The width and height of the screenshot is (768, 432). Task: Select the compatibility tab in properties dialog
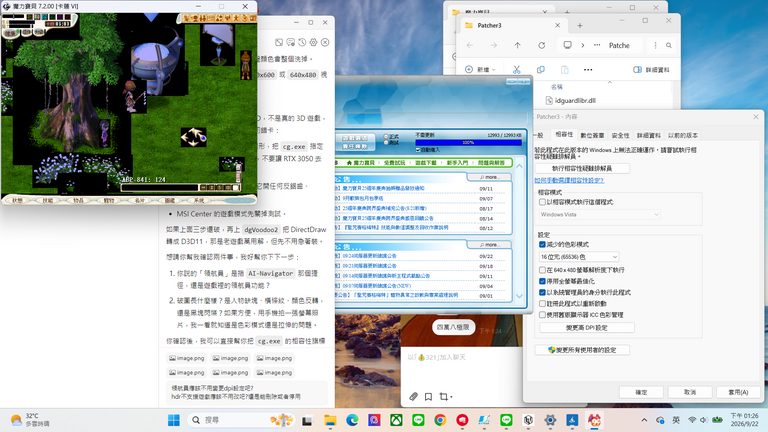(564, 134)
